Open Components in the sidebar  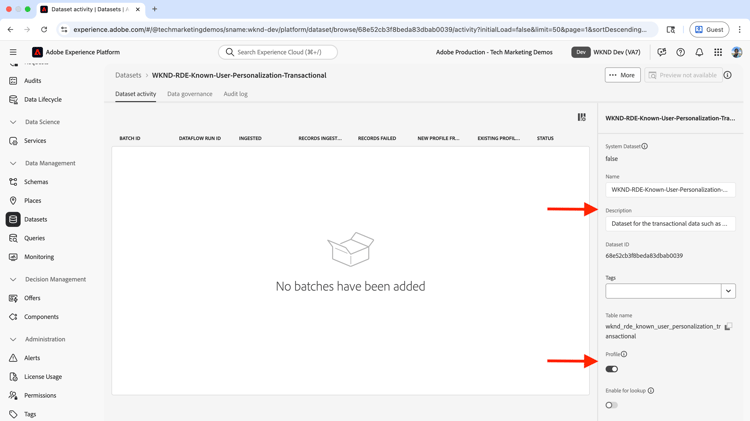point(41,317)
